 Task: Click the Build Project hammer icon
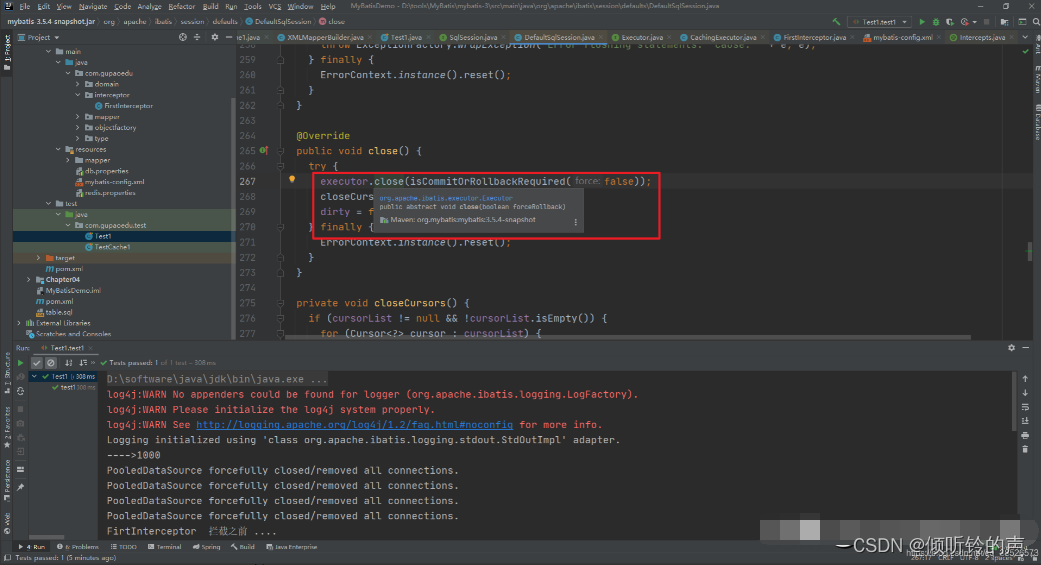(836, 22)
